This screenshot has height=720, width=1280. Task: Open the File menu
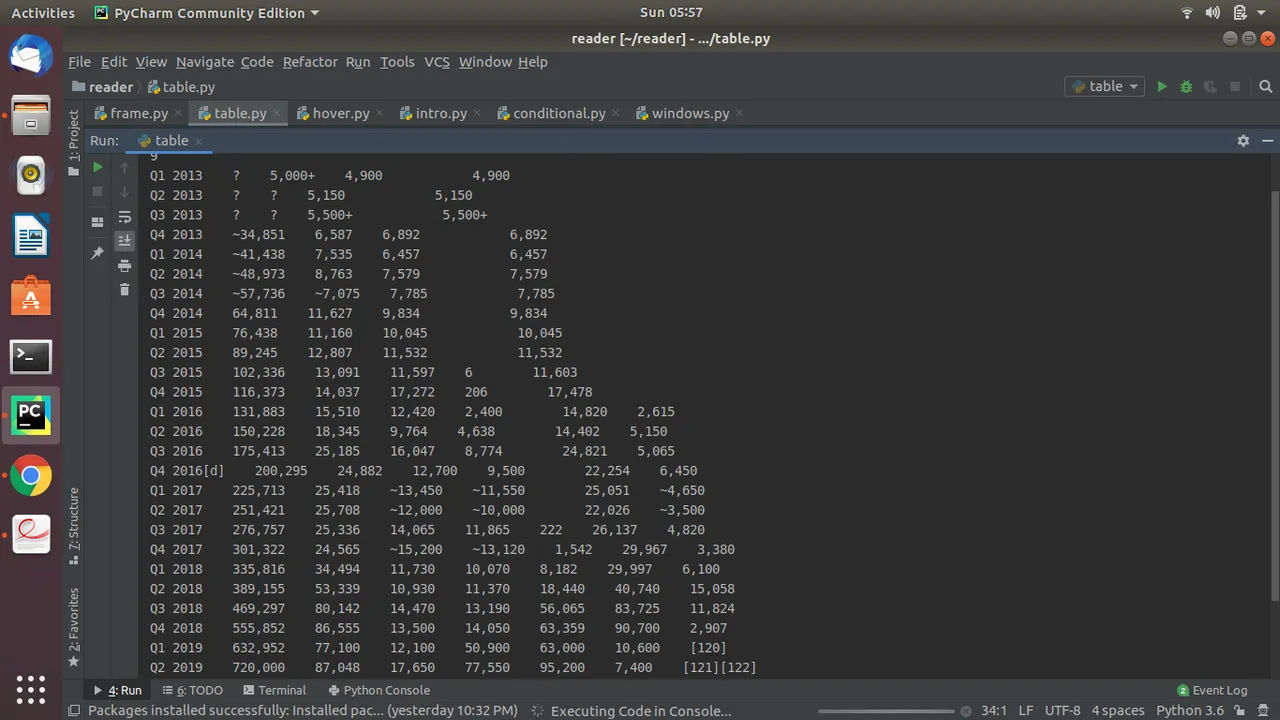coord(79,62)
